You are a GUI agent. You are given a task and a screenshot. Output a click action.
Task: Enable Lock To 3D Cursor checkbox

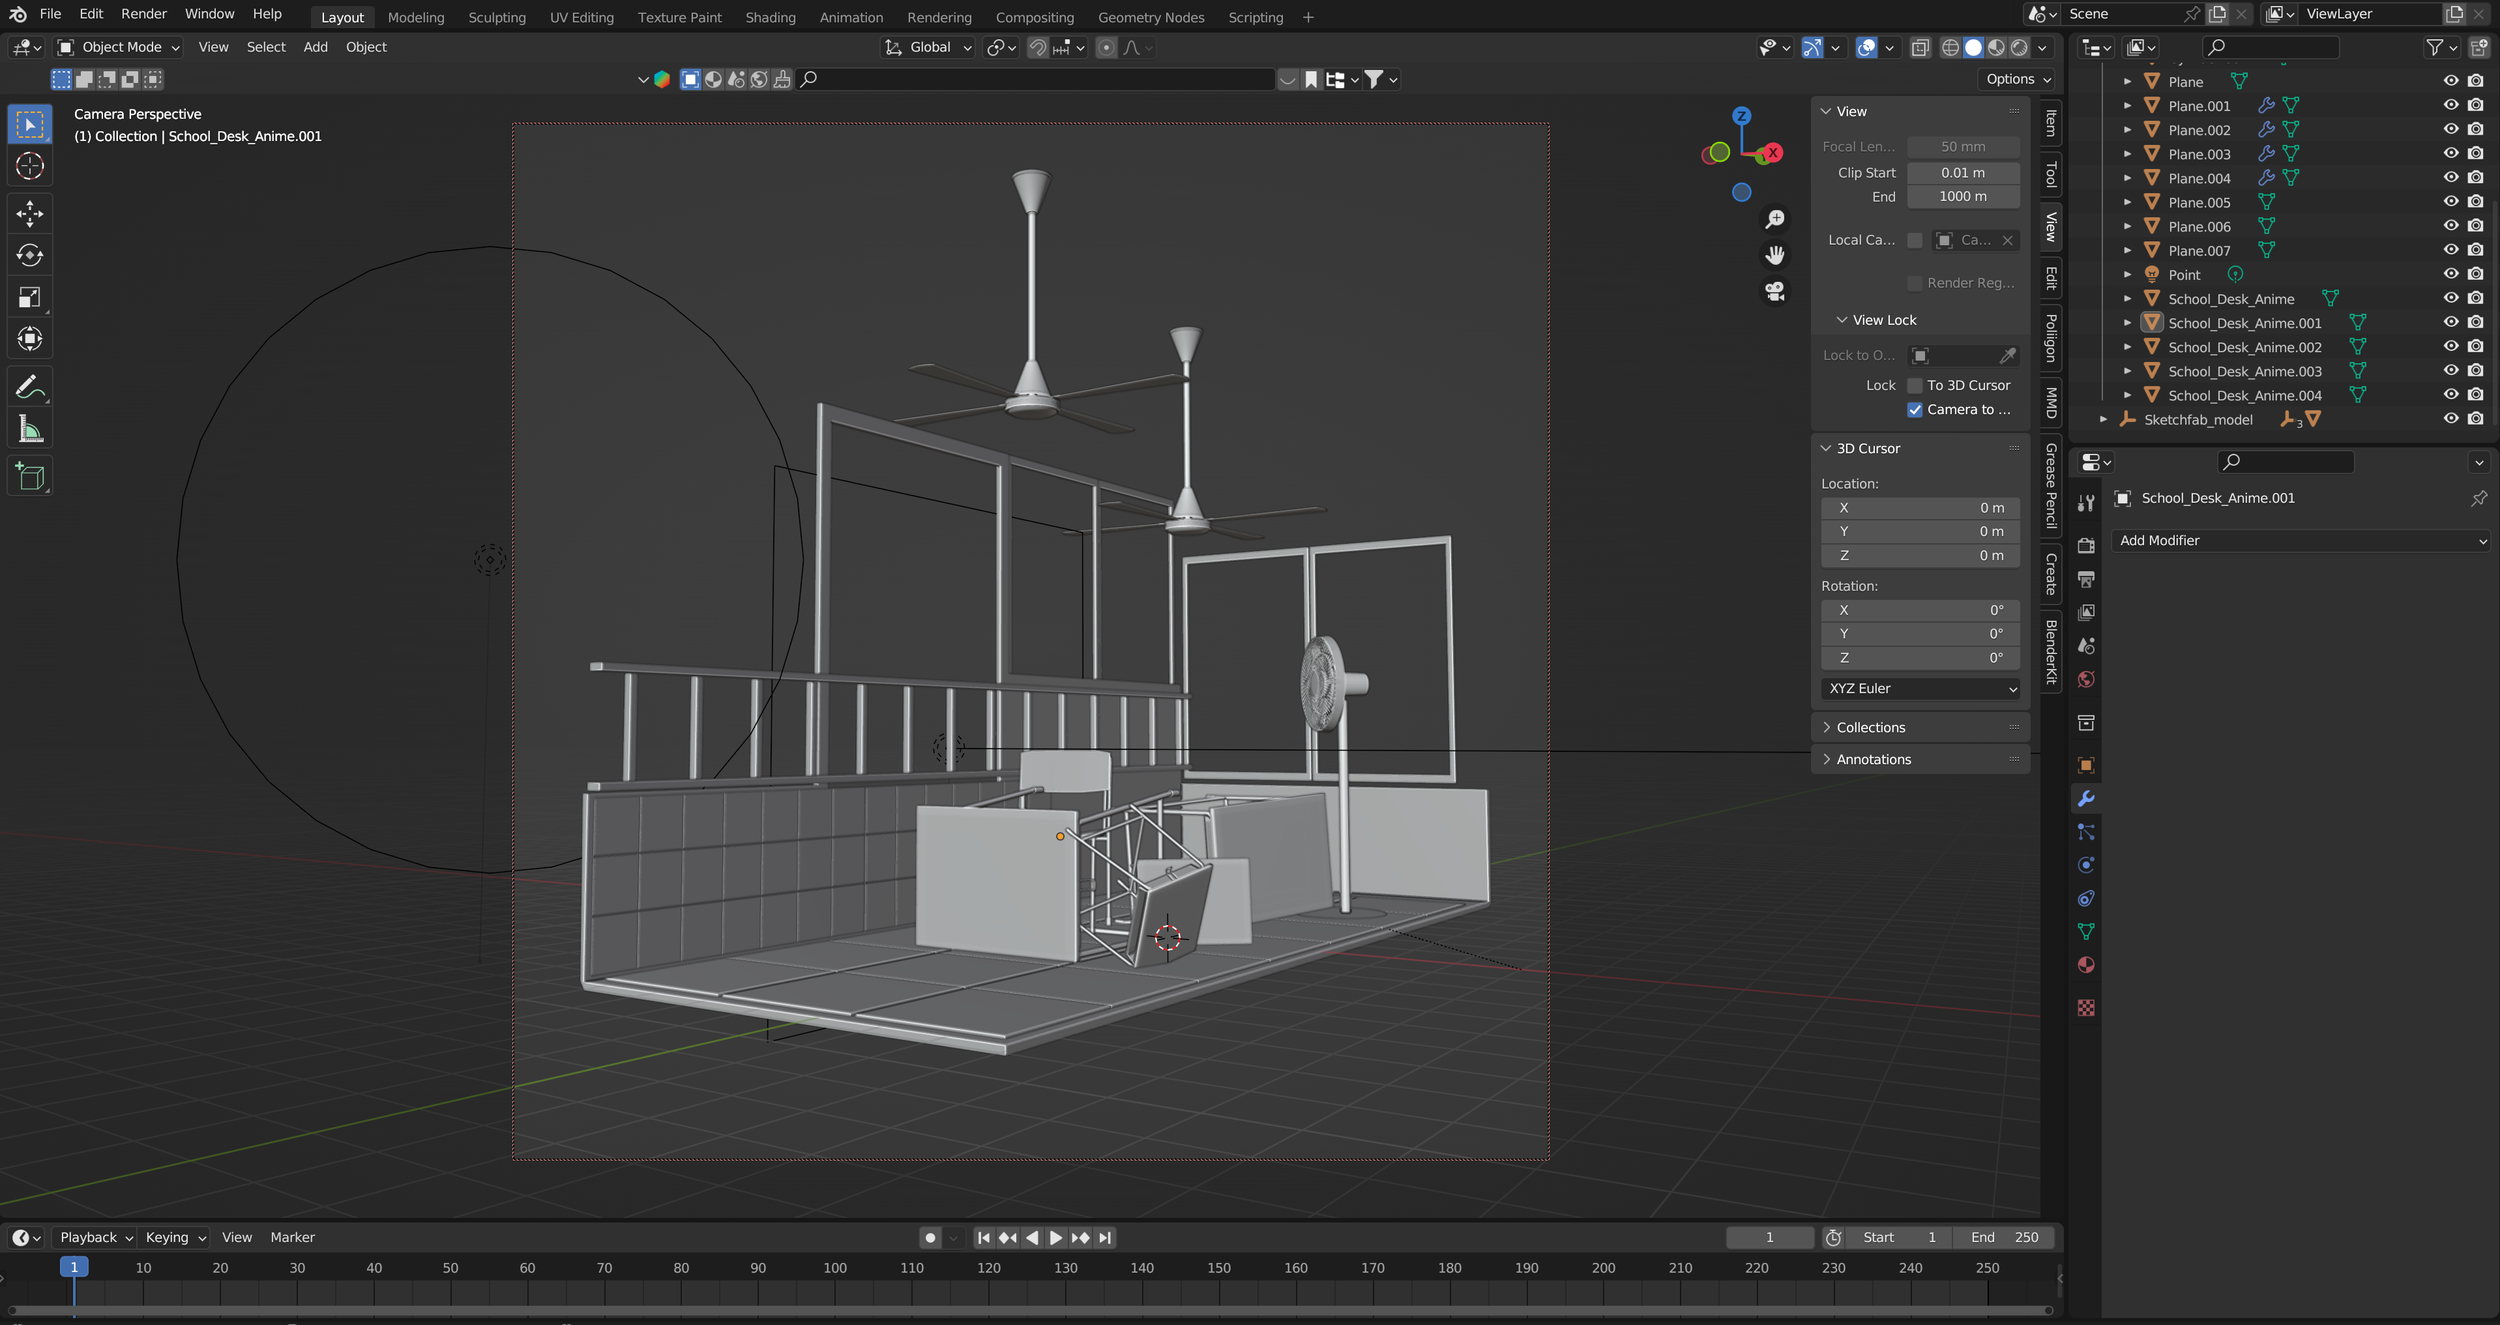click(1915, 385)
